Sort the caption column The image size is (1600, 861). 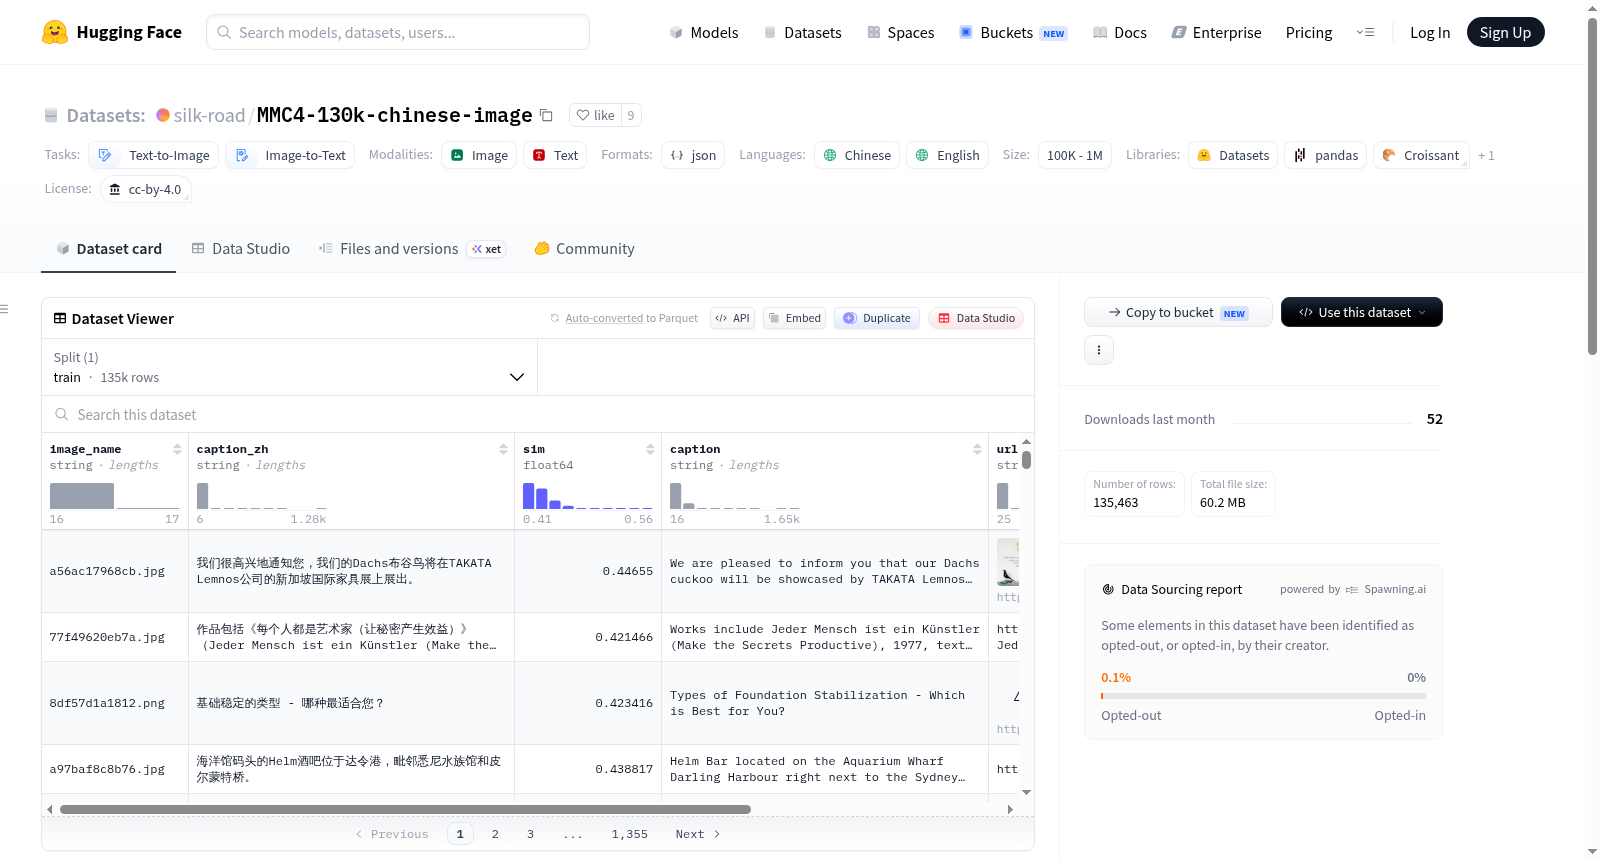click(977, 449)
